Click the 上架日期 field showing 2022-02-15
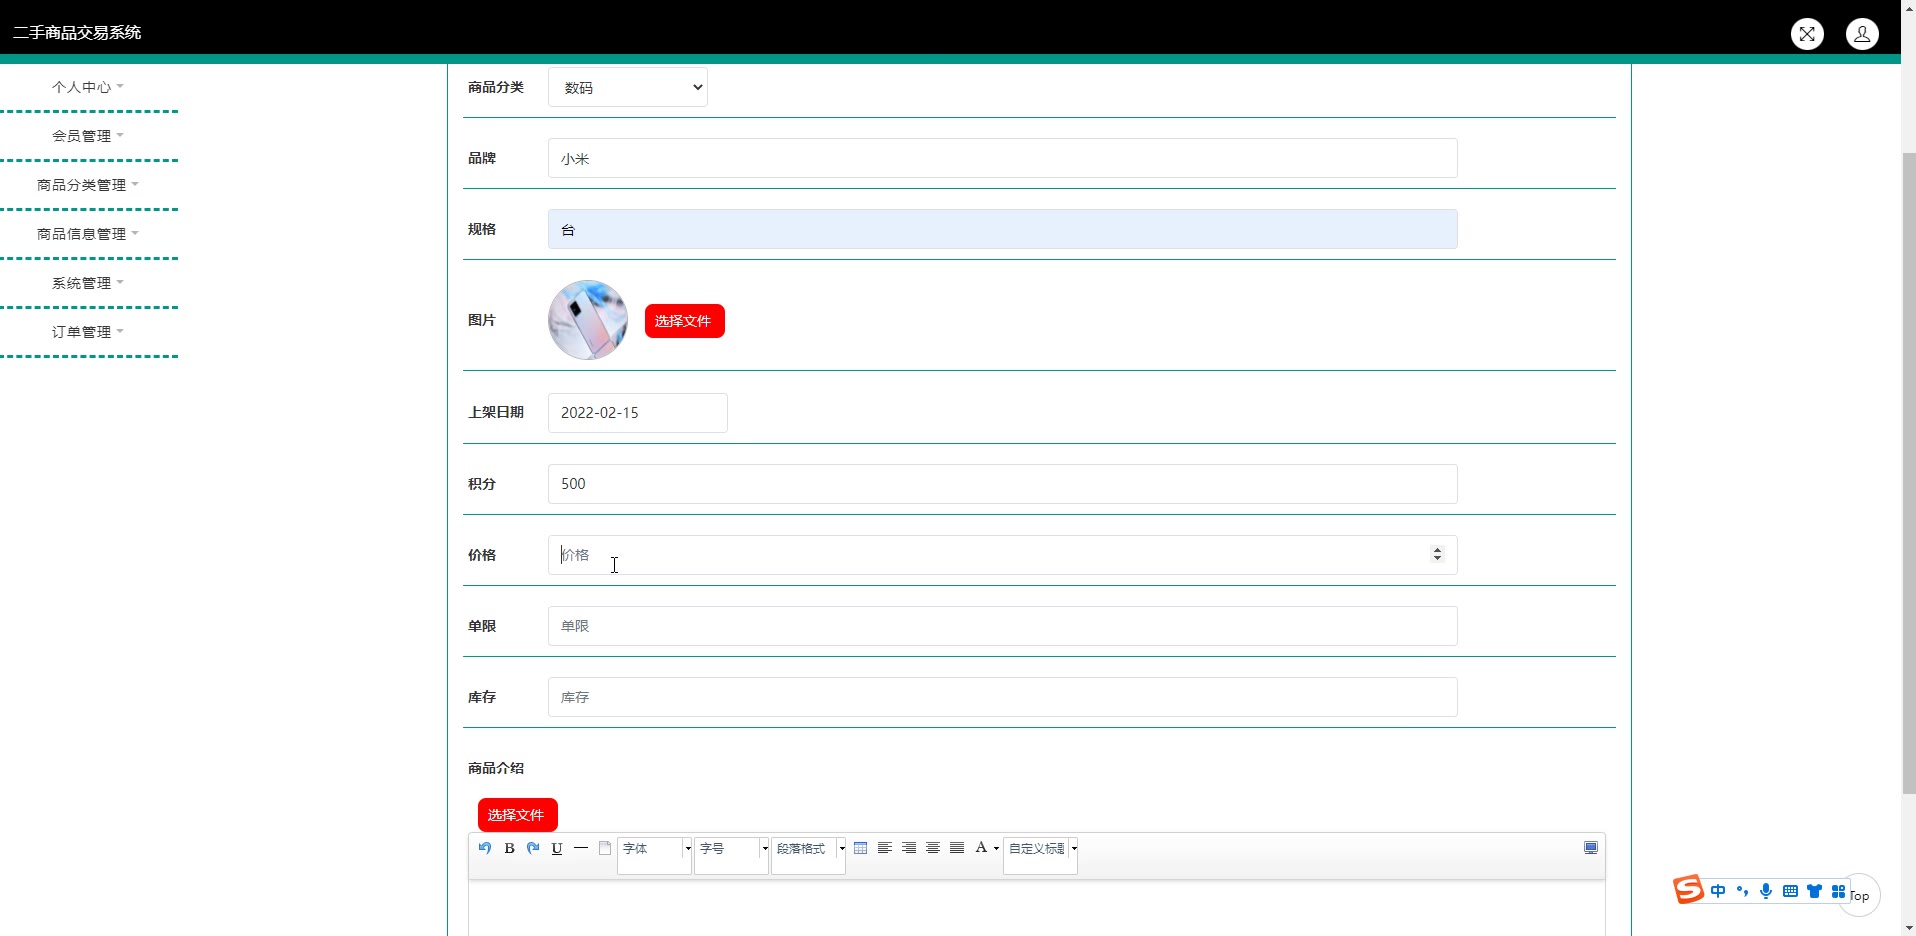 coord(637,413)
